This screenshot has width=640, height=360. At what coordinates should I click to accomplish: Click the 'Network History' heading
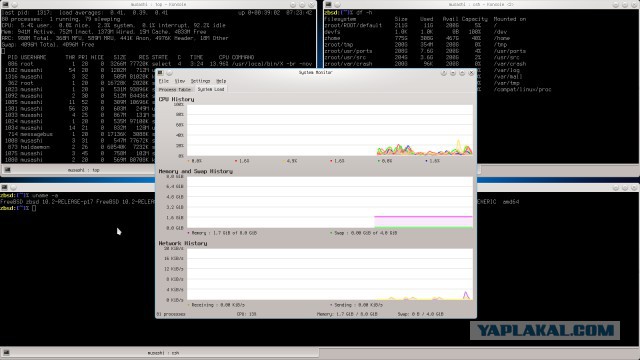coord(183,243)
